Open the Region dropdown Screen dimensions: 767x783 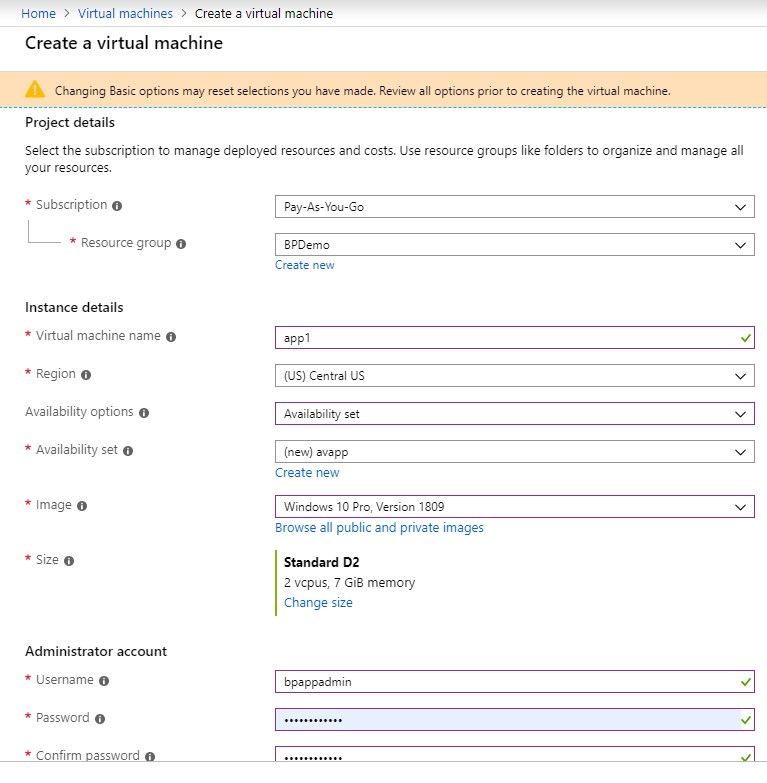pos(514,376)
